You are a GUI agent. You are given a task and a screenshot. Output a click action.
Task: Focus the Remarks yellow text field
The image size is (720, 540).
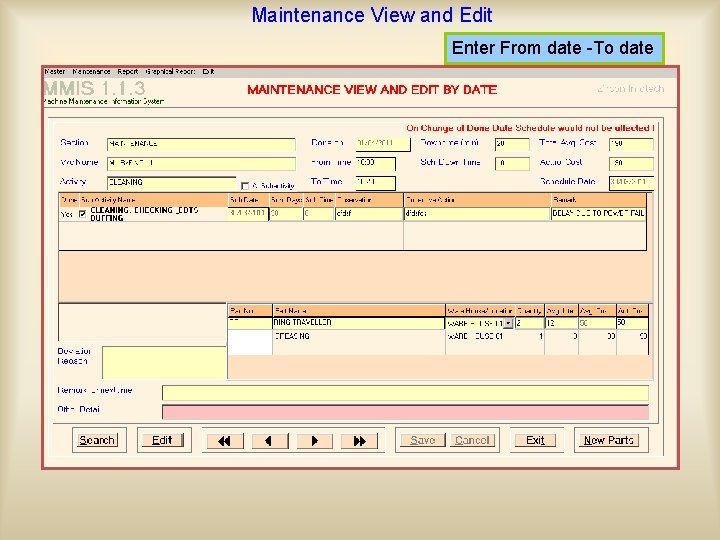tap(405, 393)
